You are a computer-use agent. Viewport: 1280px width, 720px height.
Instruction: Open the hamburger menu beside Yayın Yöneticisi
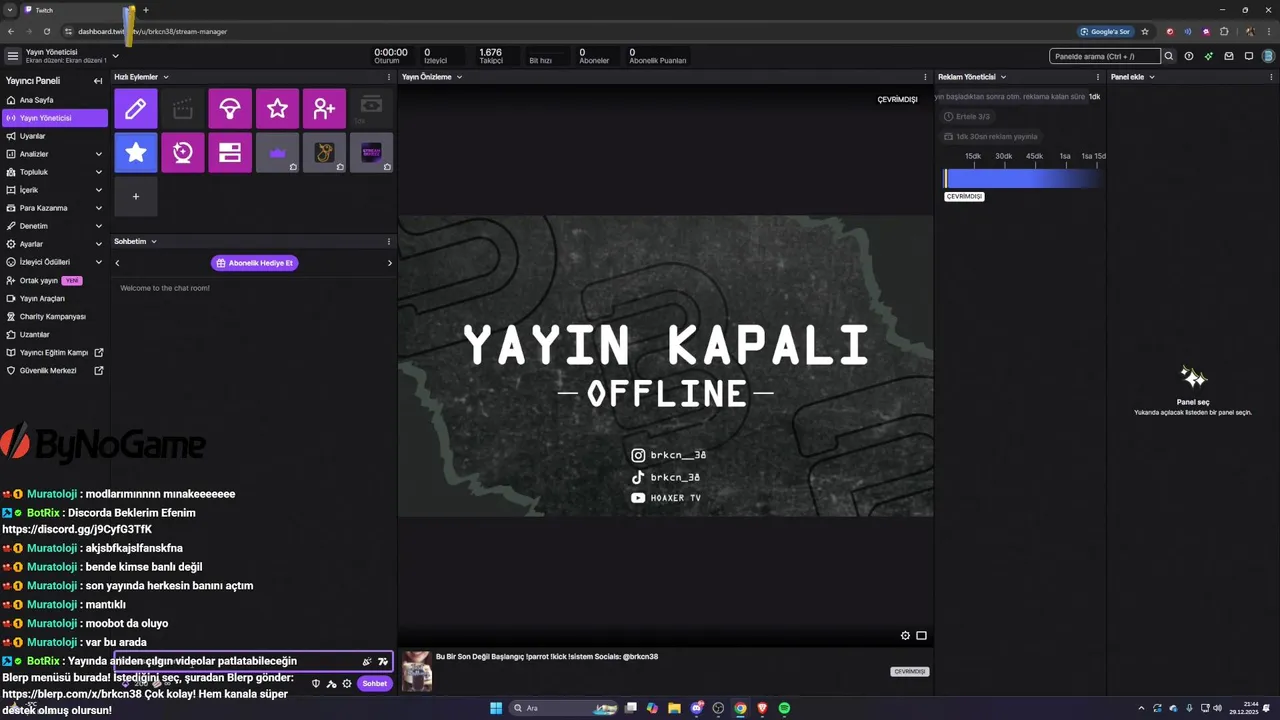click(x=12, y=56)
